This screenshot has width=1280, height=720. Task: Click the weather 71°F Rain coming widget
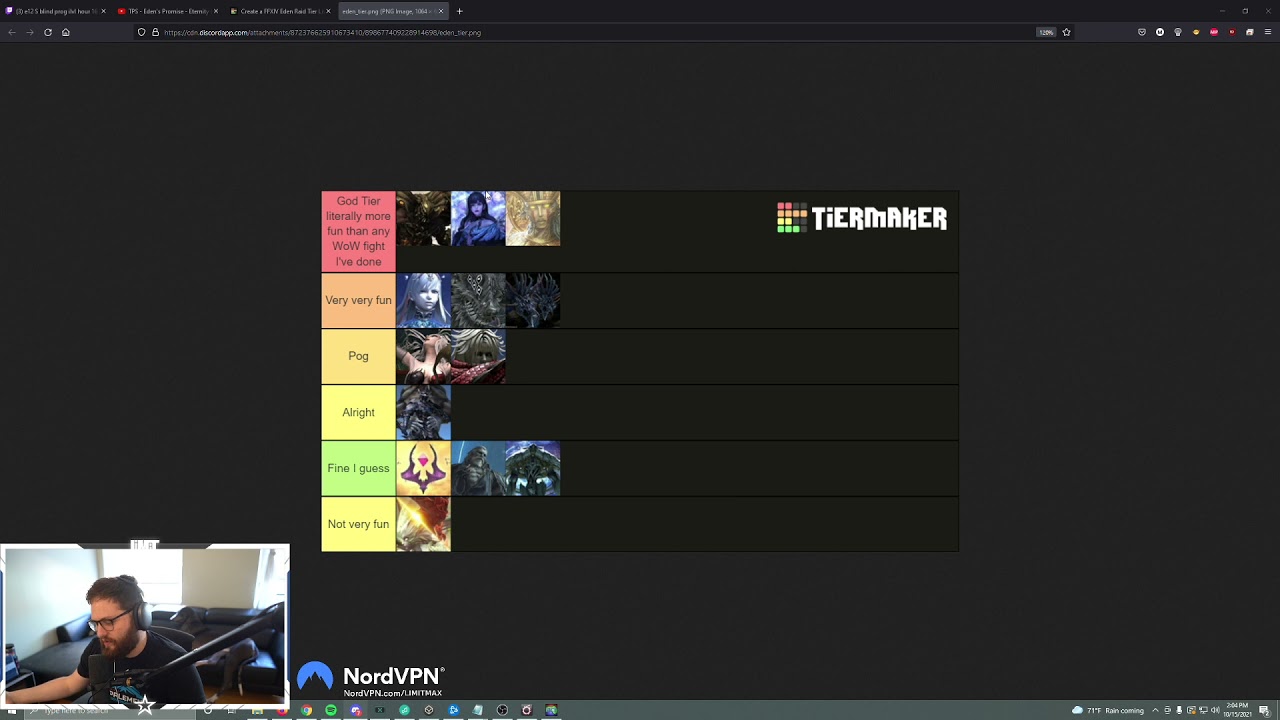pos(1108,710)
